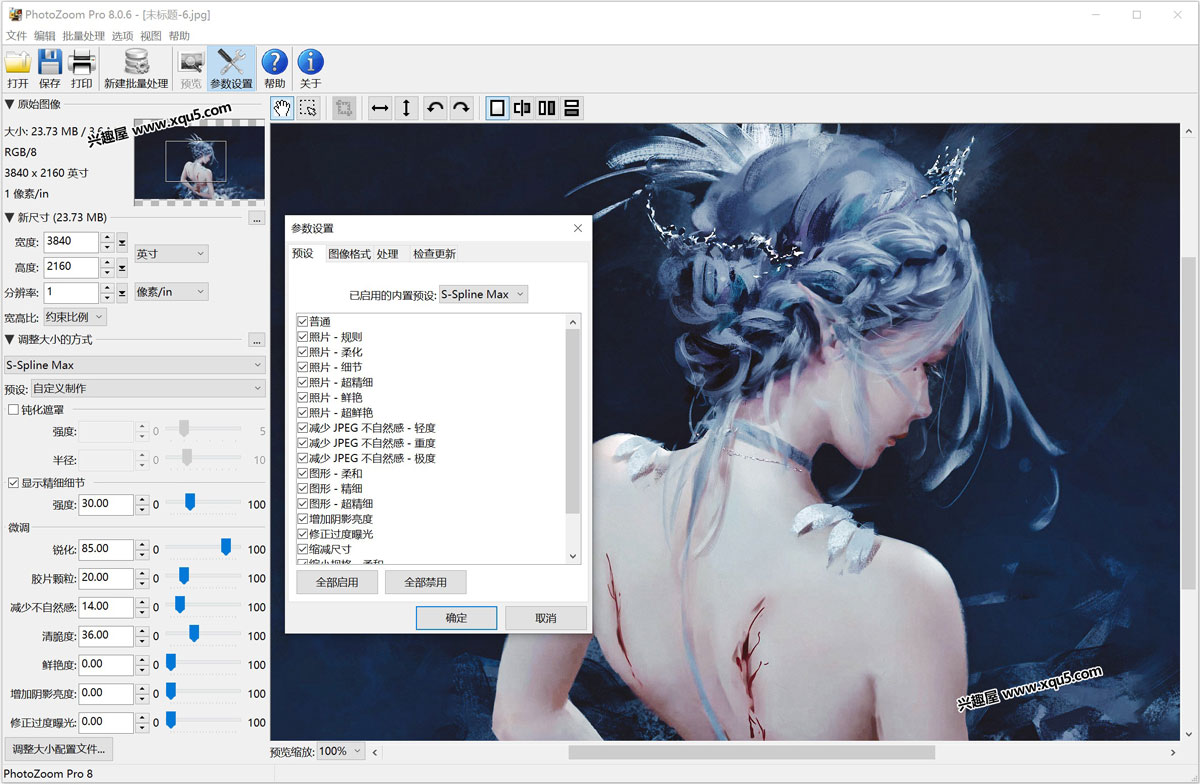
Task: Rotate image clockwise
Action: [461, 108]
